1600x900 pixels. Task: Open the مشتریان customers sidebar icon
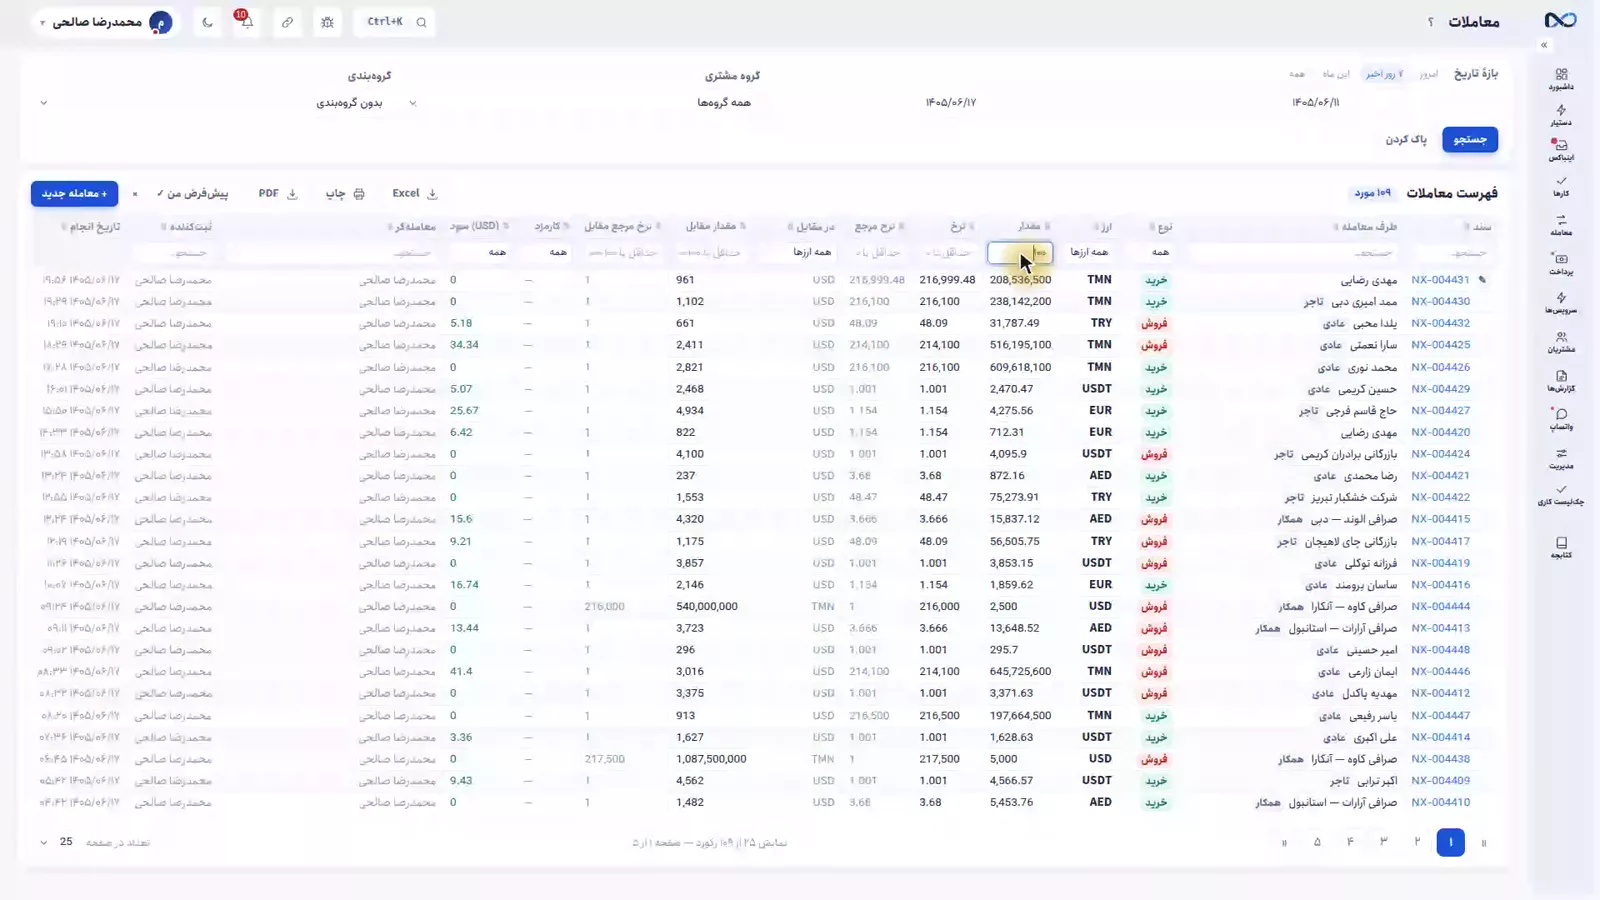tap(1561, 342)
